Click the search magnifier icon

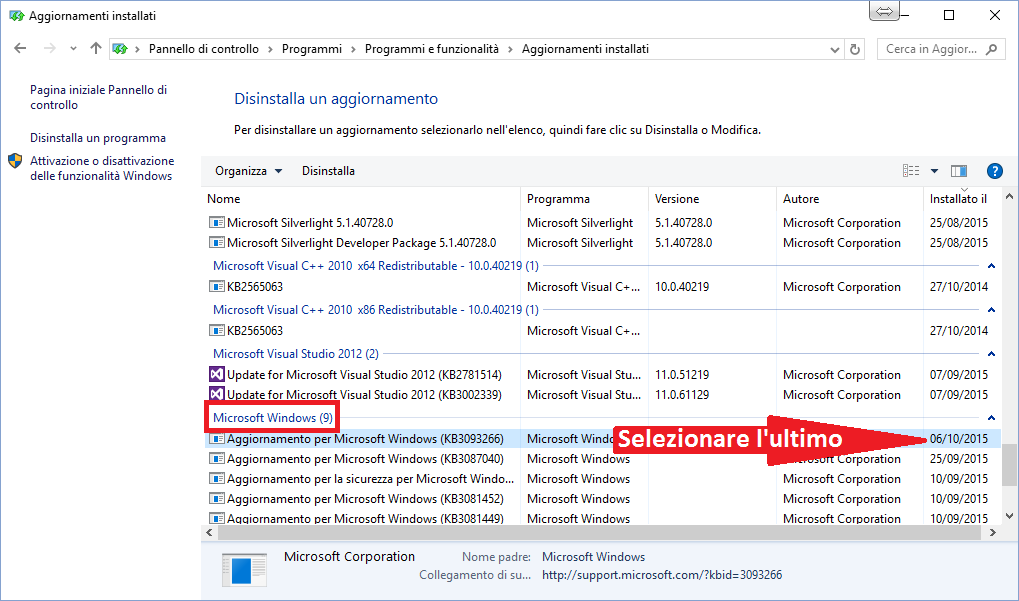[x=990, y=48]
